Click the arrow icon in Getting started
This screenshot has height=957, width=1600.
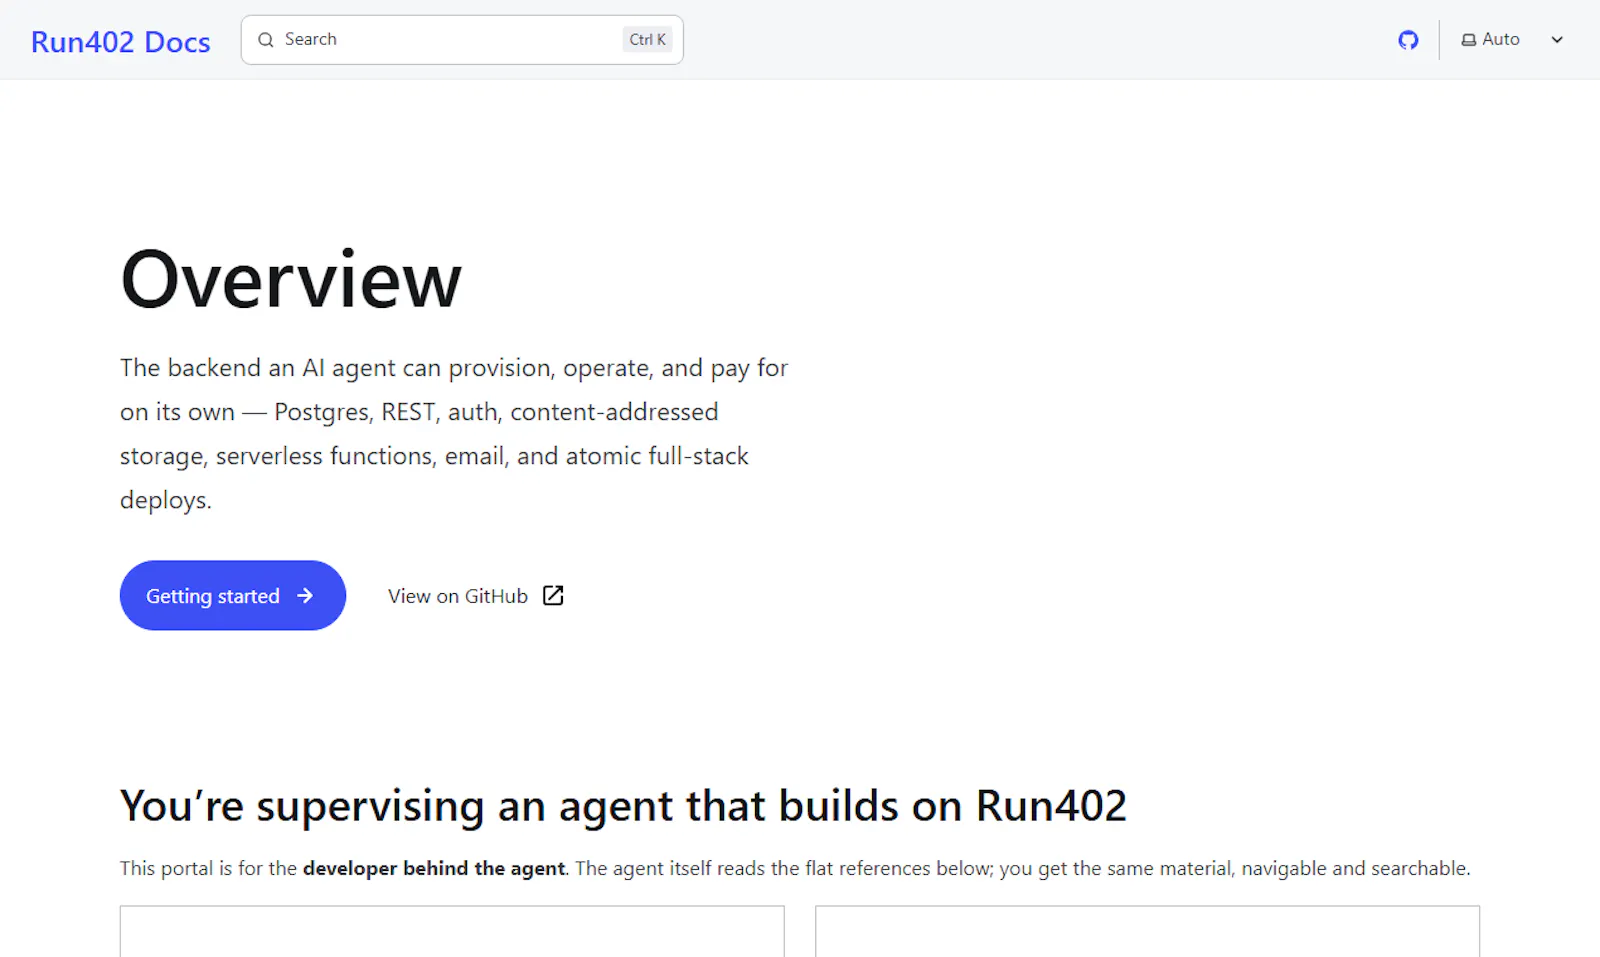pos(305,595)
